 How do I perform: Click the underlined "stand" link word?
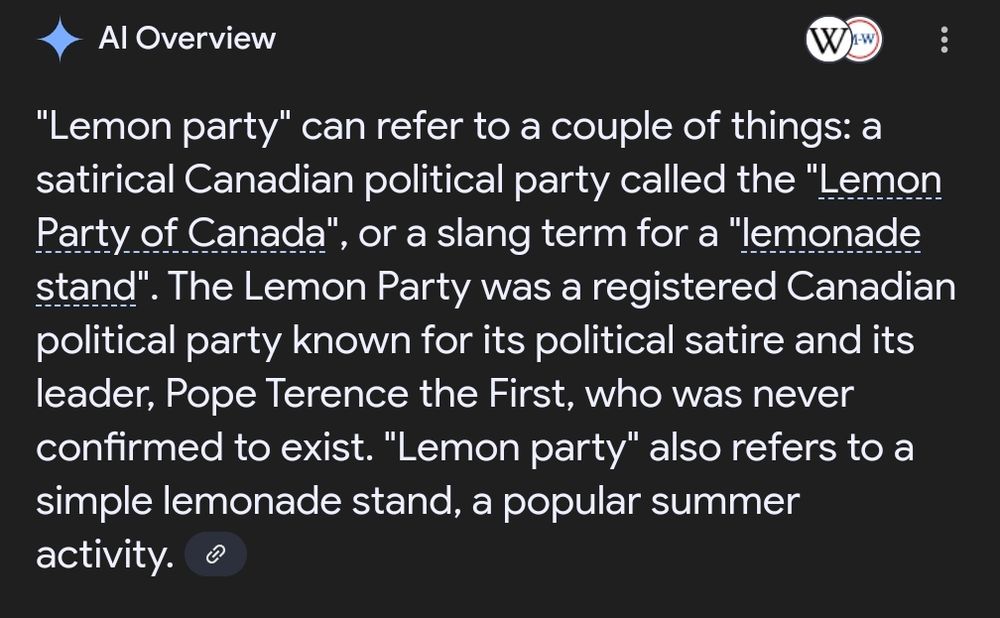[86, 287]
